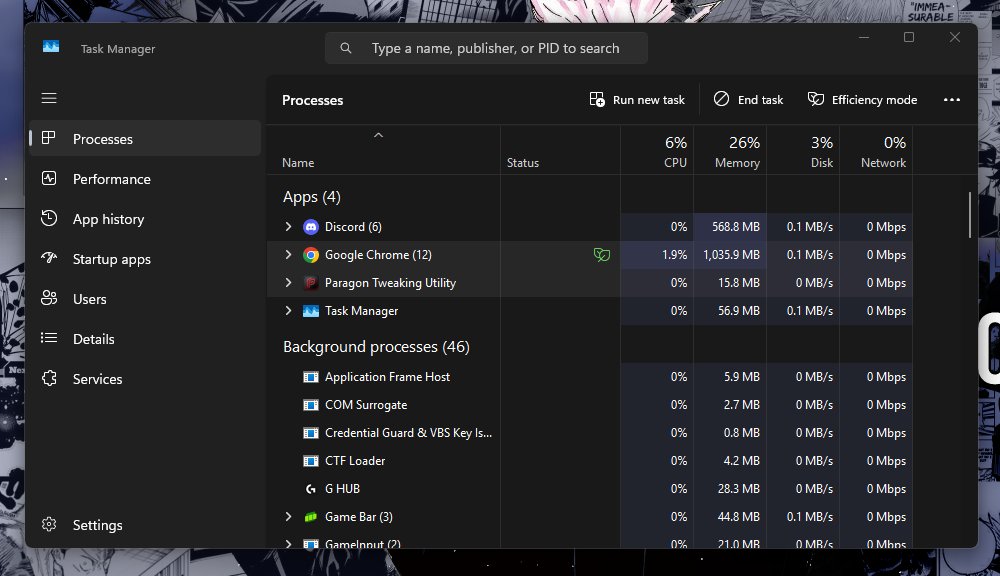Sort processes by Network column
Screen dimensions: 1000x576
pos(876,151)
